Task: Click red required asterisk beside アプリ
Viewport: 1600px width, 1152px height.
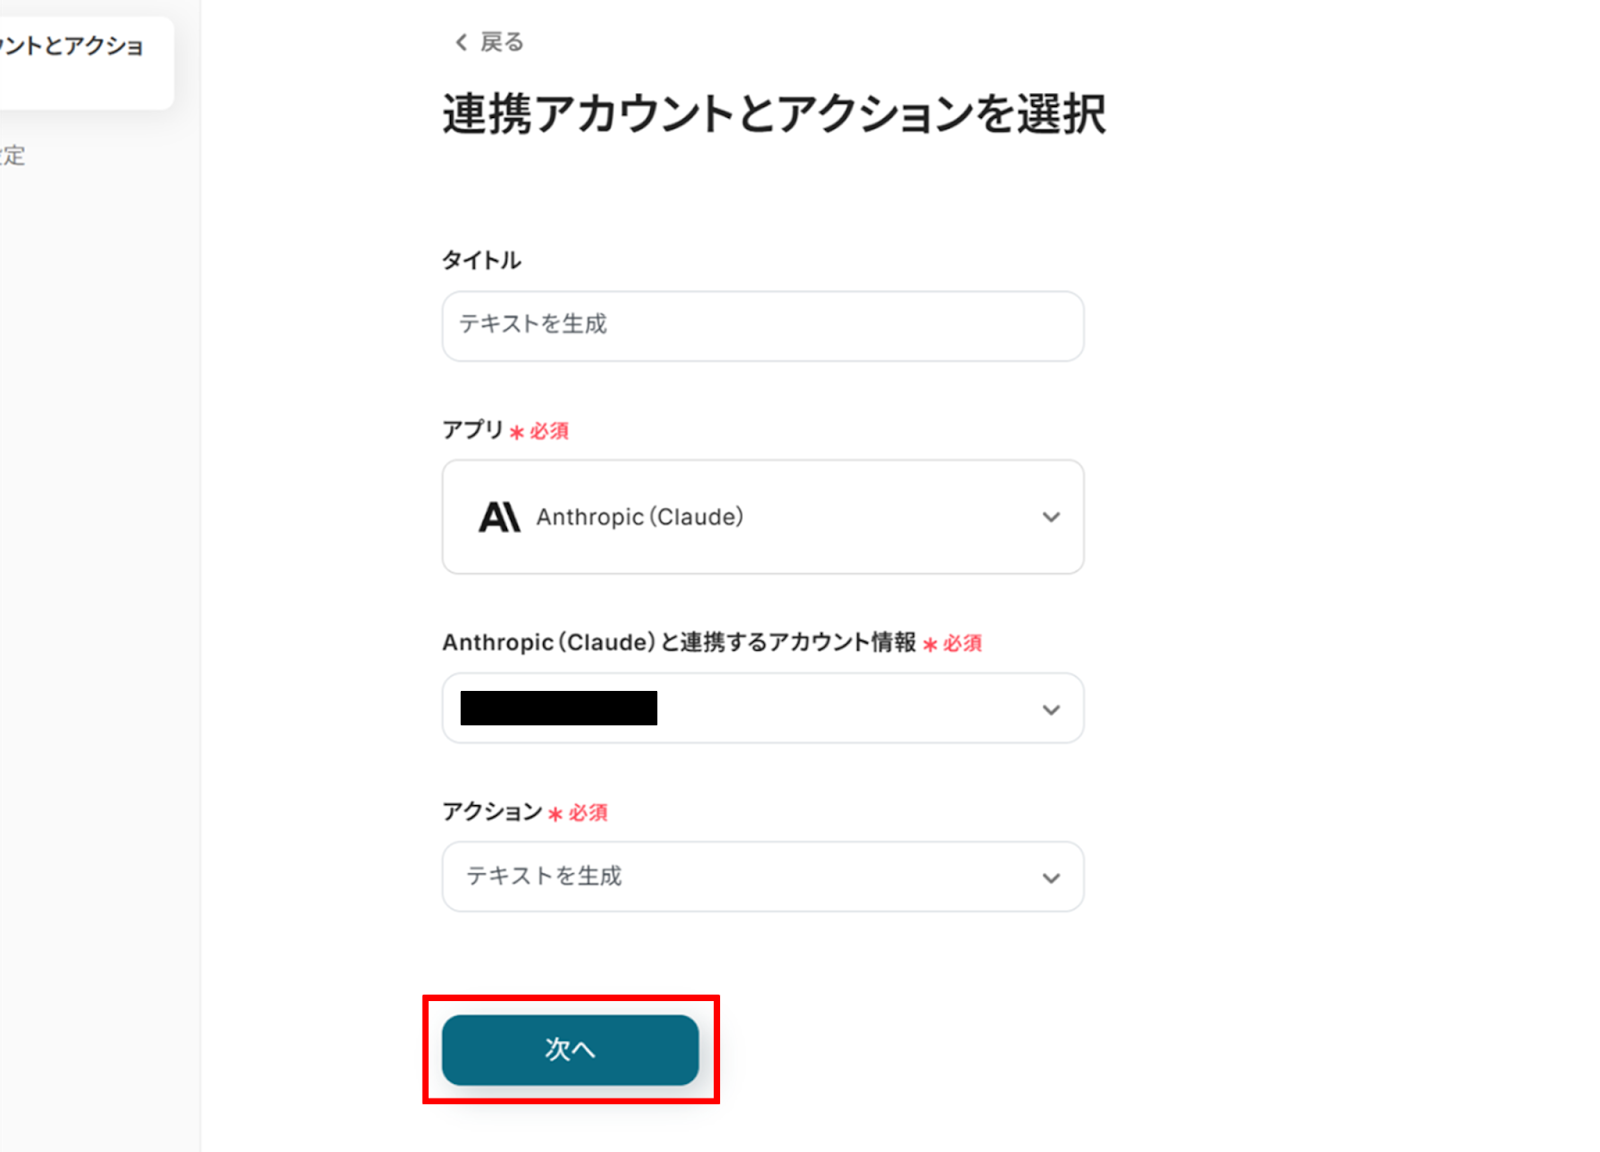Action: tap(517, 432)
